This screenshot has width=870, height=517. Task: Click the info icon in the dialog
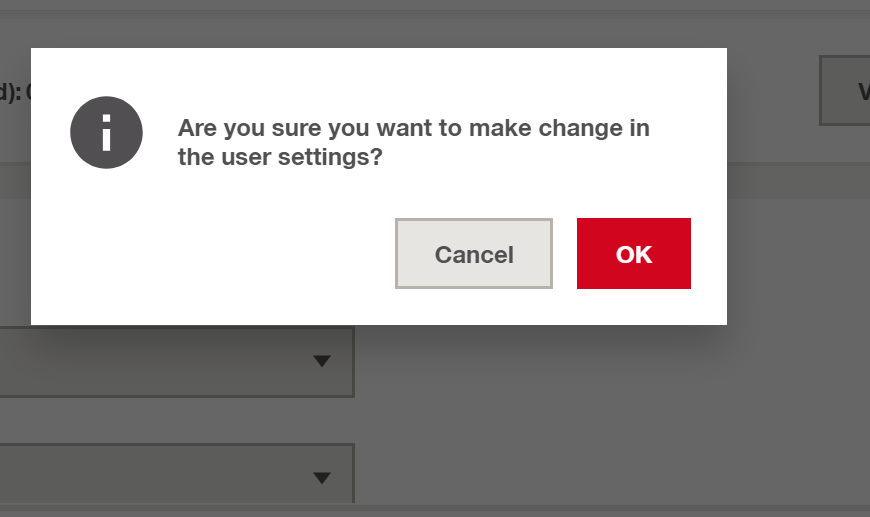point(106,133)
